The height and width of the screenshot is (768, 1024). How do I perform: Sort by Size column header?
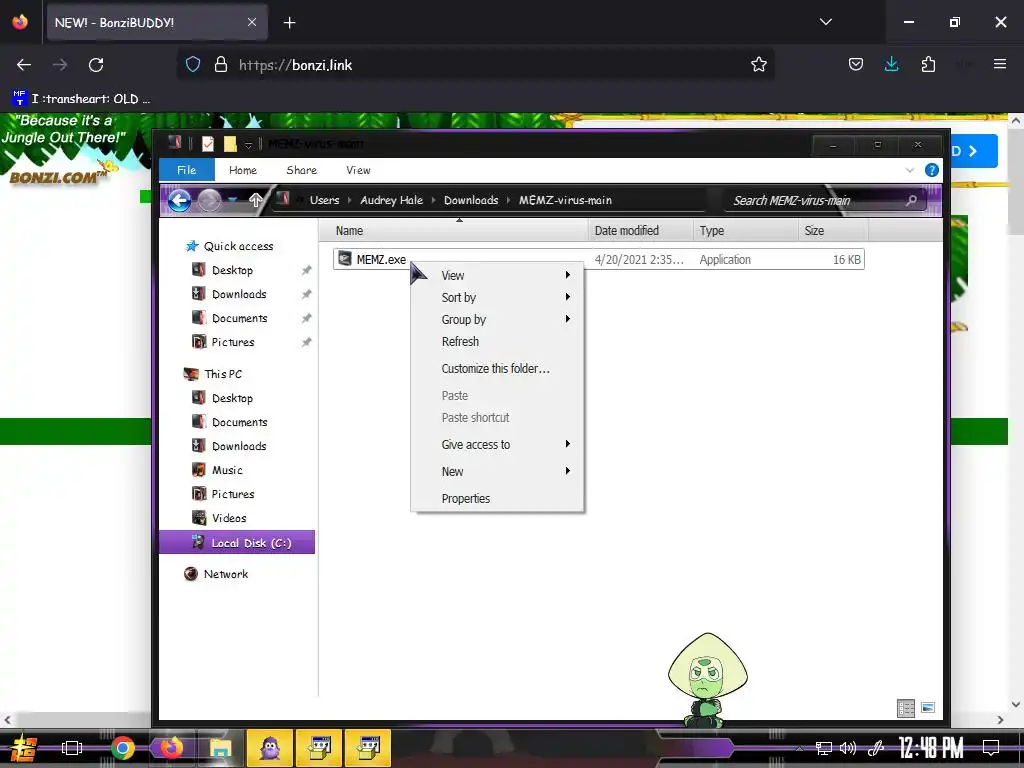833,231
